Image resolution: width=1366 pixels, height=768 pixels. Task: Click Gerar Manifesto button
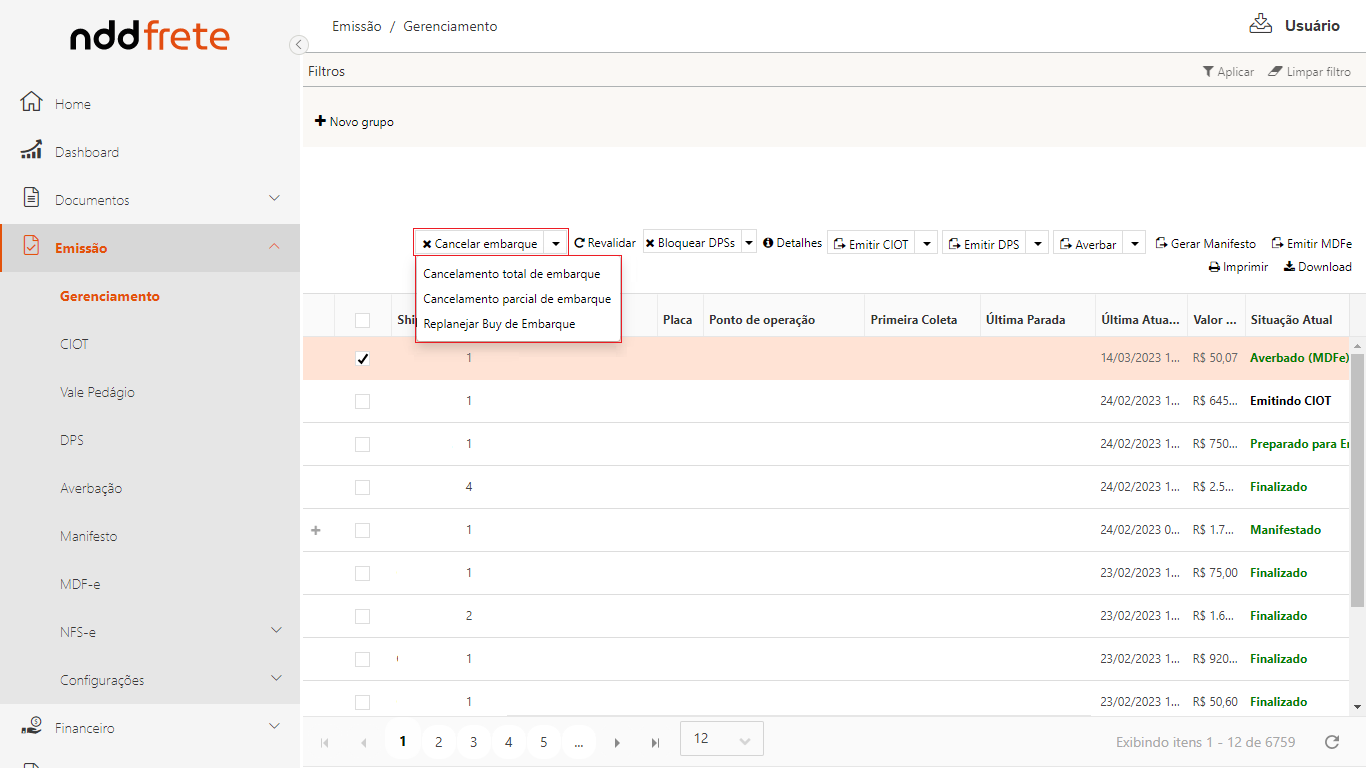(1205, 243)
